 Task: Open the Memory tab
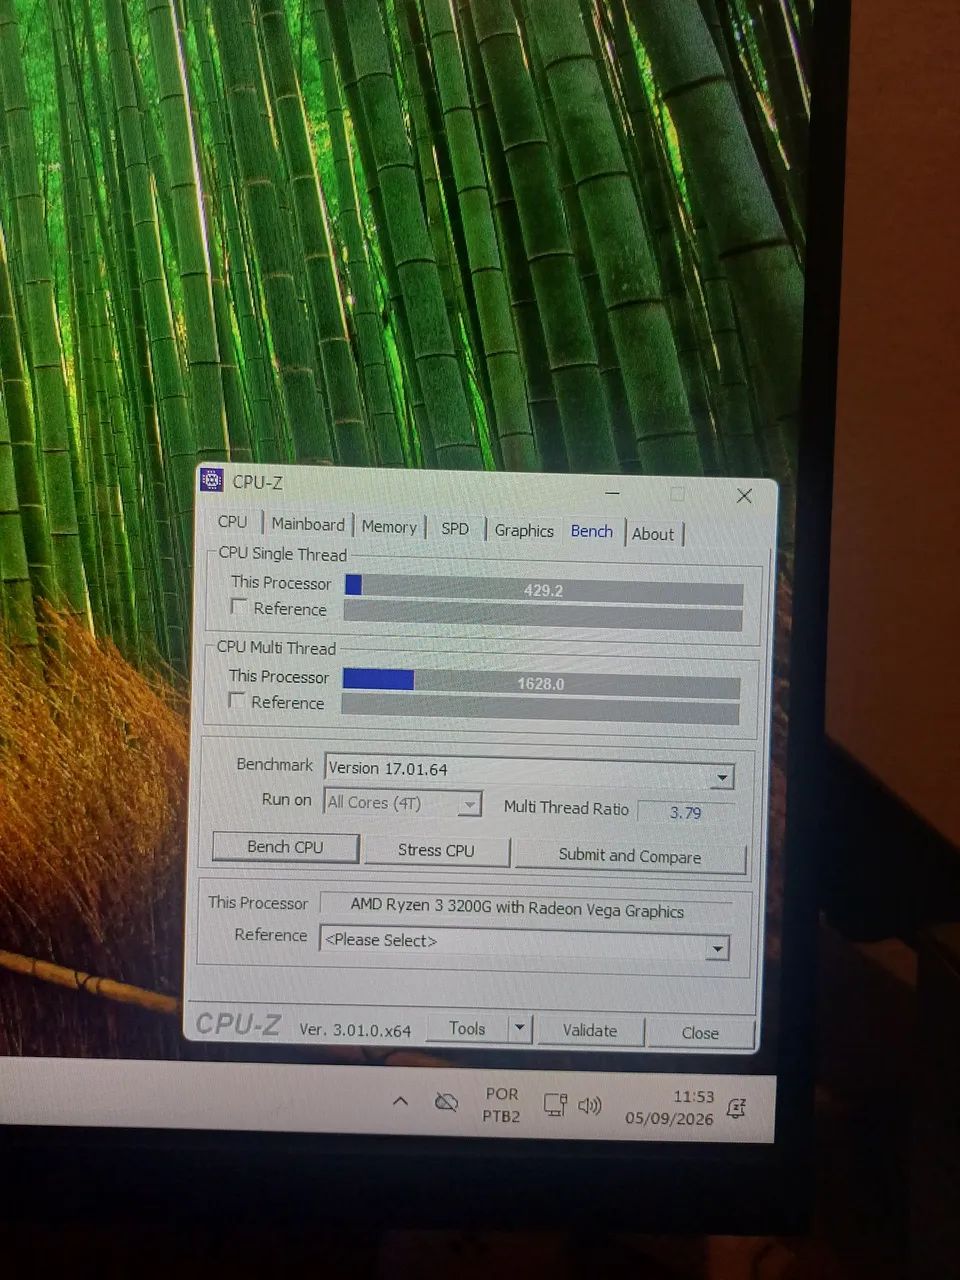tap(389, 526)
